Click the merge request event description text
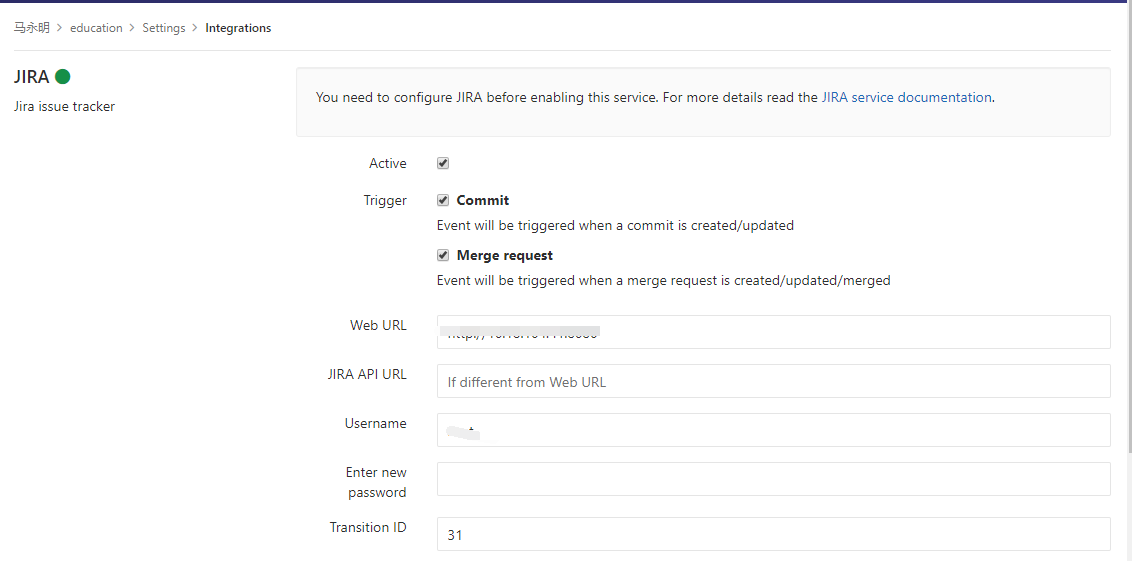 (663, 280)
